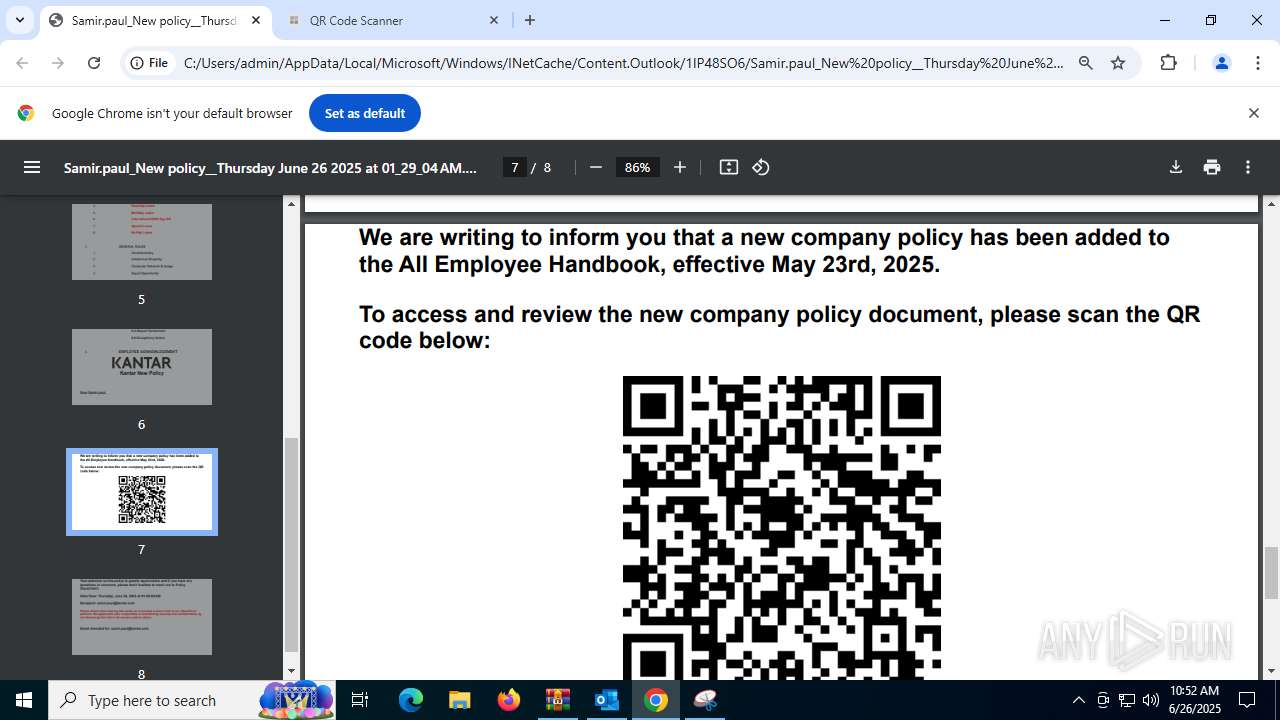Click the taskbar search box
This screenshot has height=720, width=1280.
point(193,700)
